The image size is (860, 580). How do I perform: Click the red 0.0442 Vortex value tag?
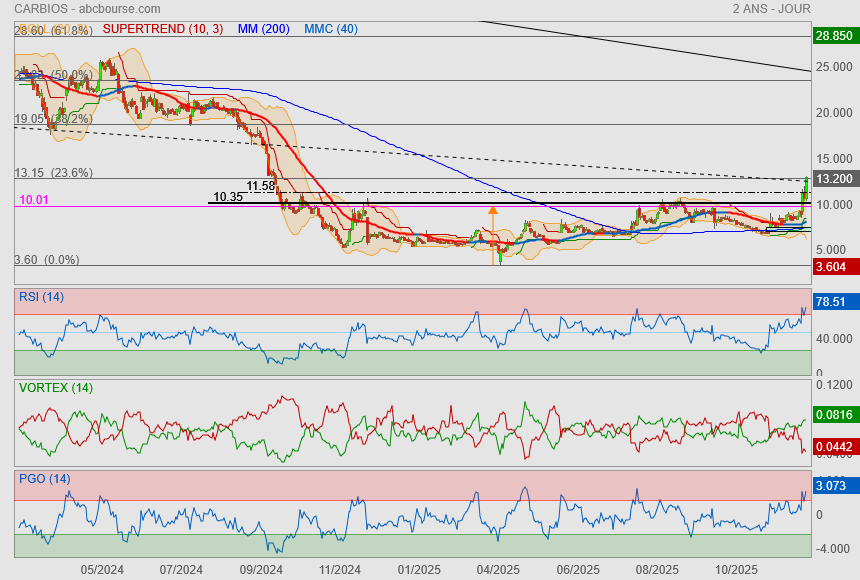click(x=834, y=446)
